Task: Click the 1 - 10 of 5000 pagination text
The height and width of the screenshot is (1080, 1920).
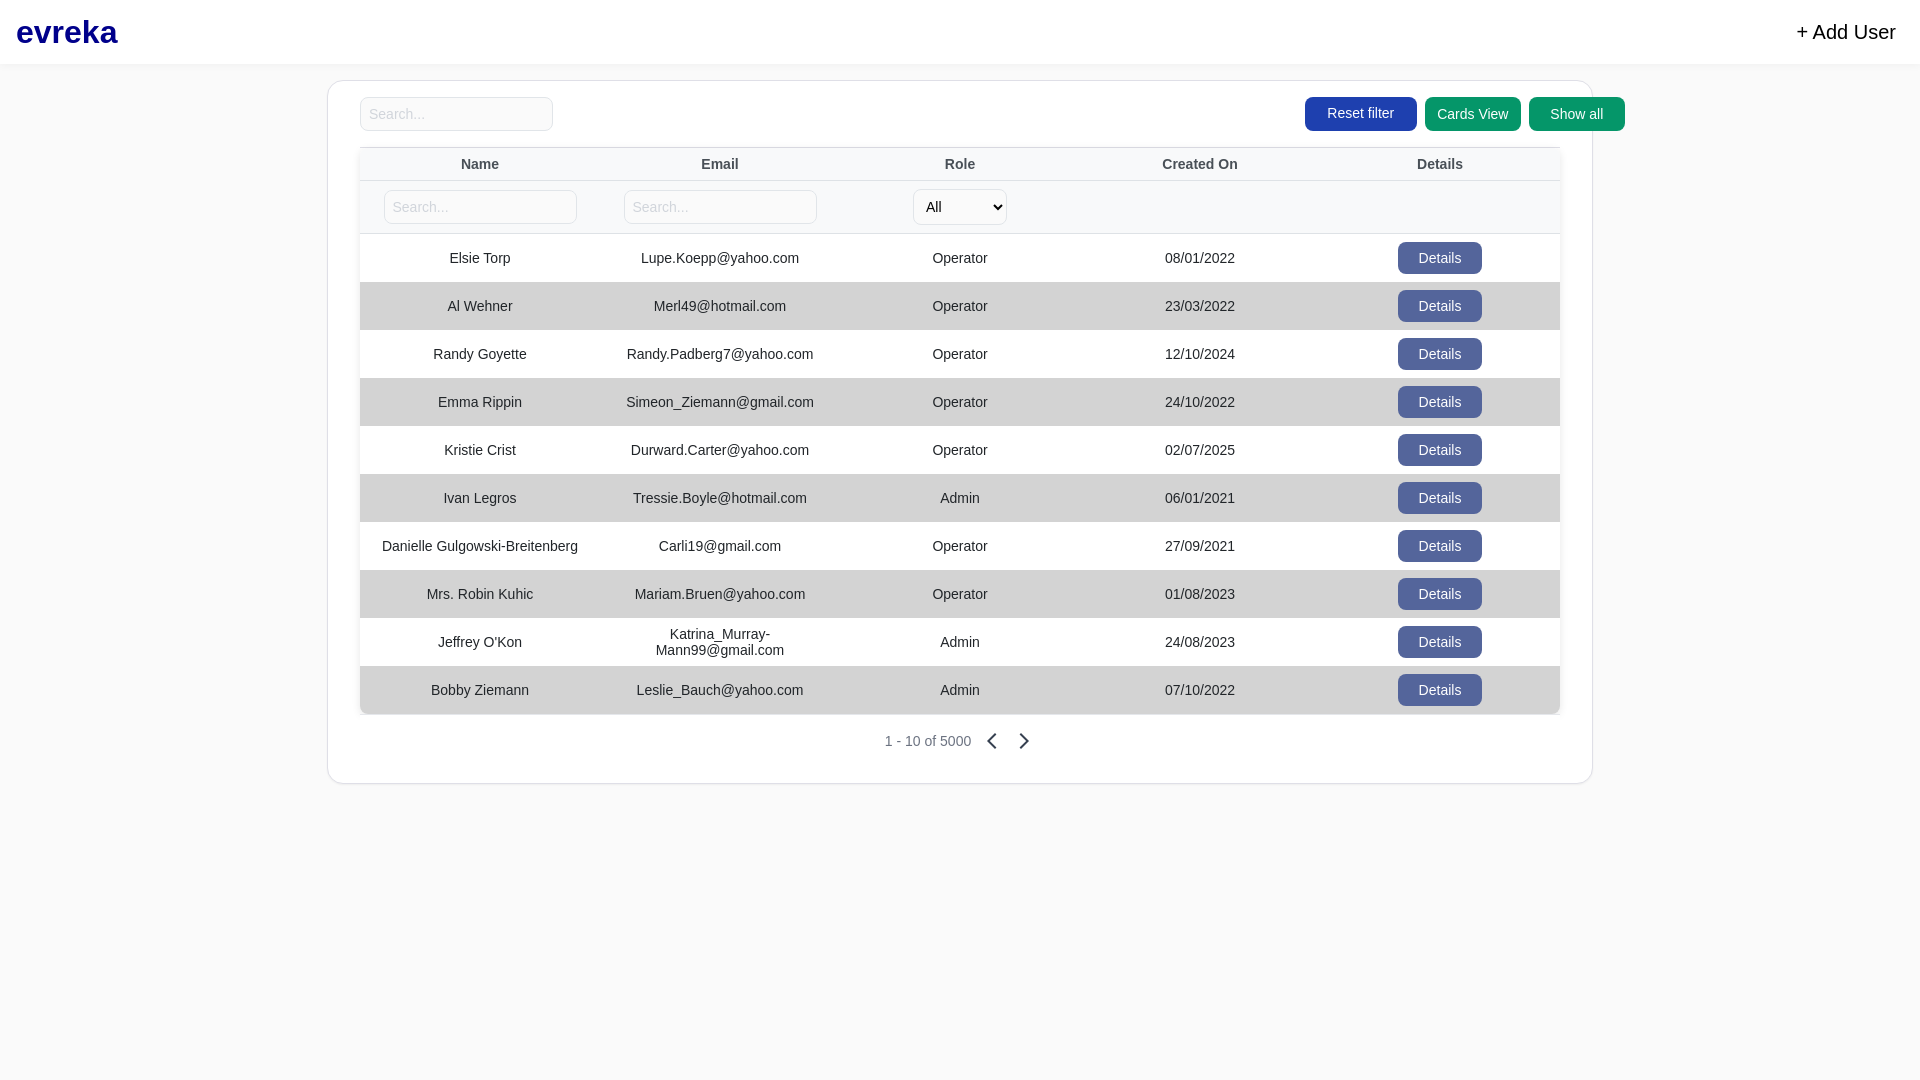Action: [x=927, y=741]
